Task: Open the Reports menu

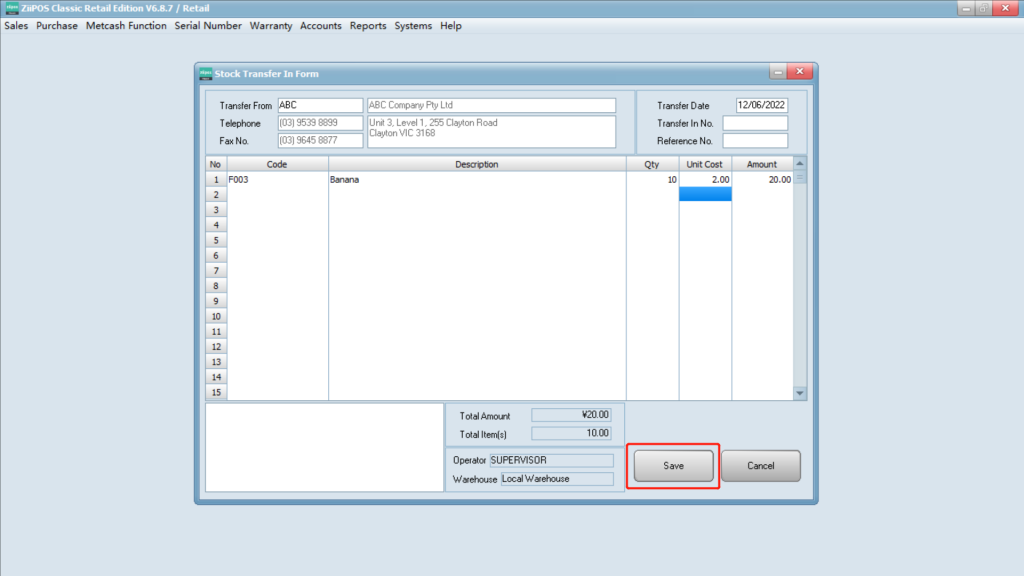Action: [368, 26]
